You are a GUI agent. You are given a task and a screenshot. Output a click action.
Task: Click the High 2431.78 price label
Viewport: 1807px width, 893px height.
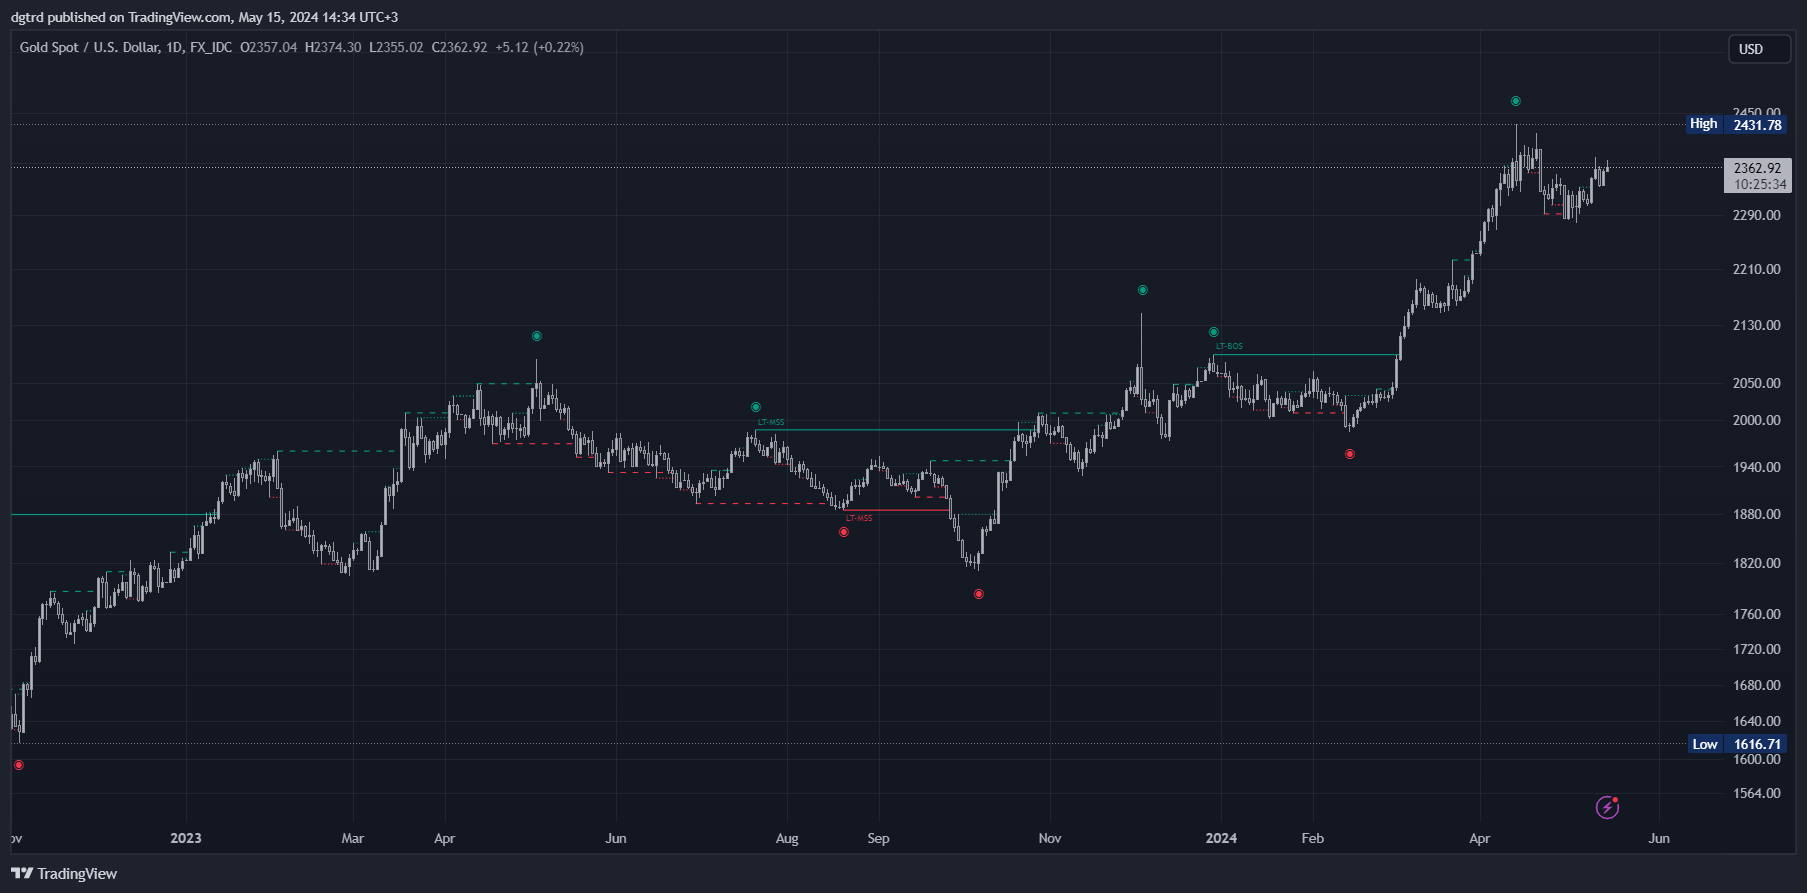(x=1736, y=124)
